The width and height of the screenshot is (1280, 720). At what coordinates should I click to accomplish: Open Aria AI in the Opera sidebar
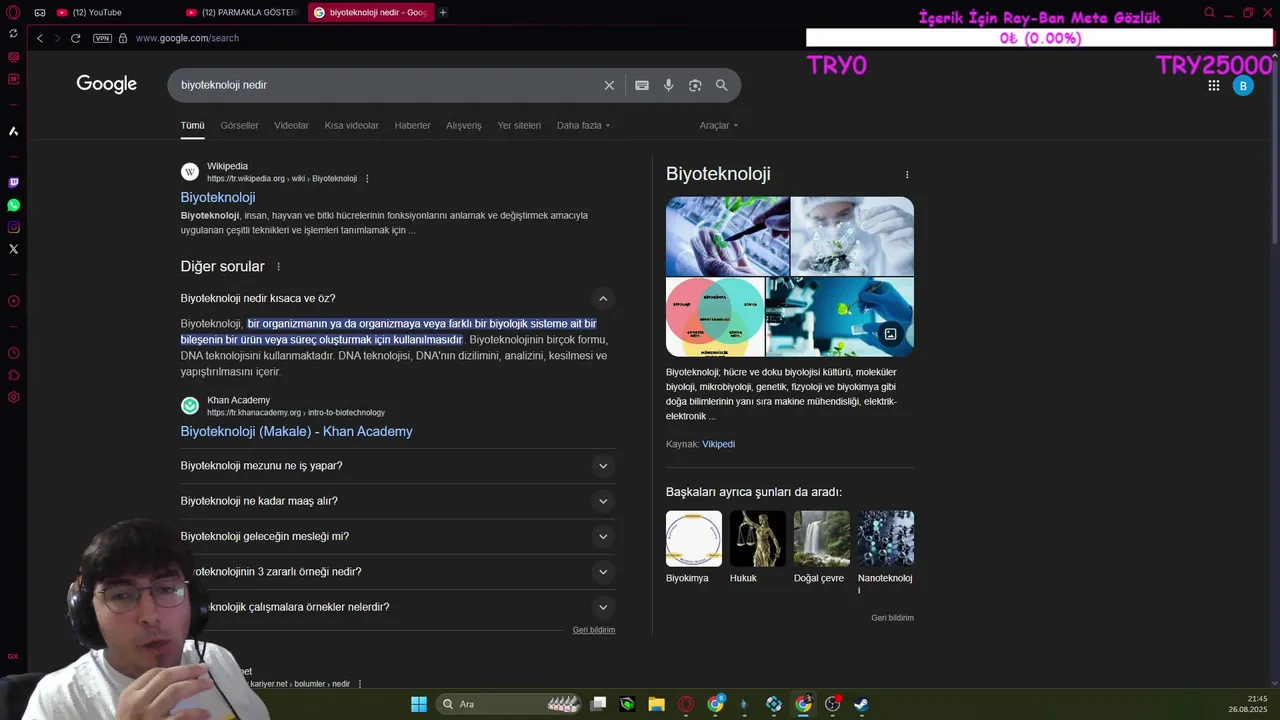tap(13, 131)
